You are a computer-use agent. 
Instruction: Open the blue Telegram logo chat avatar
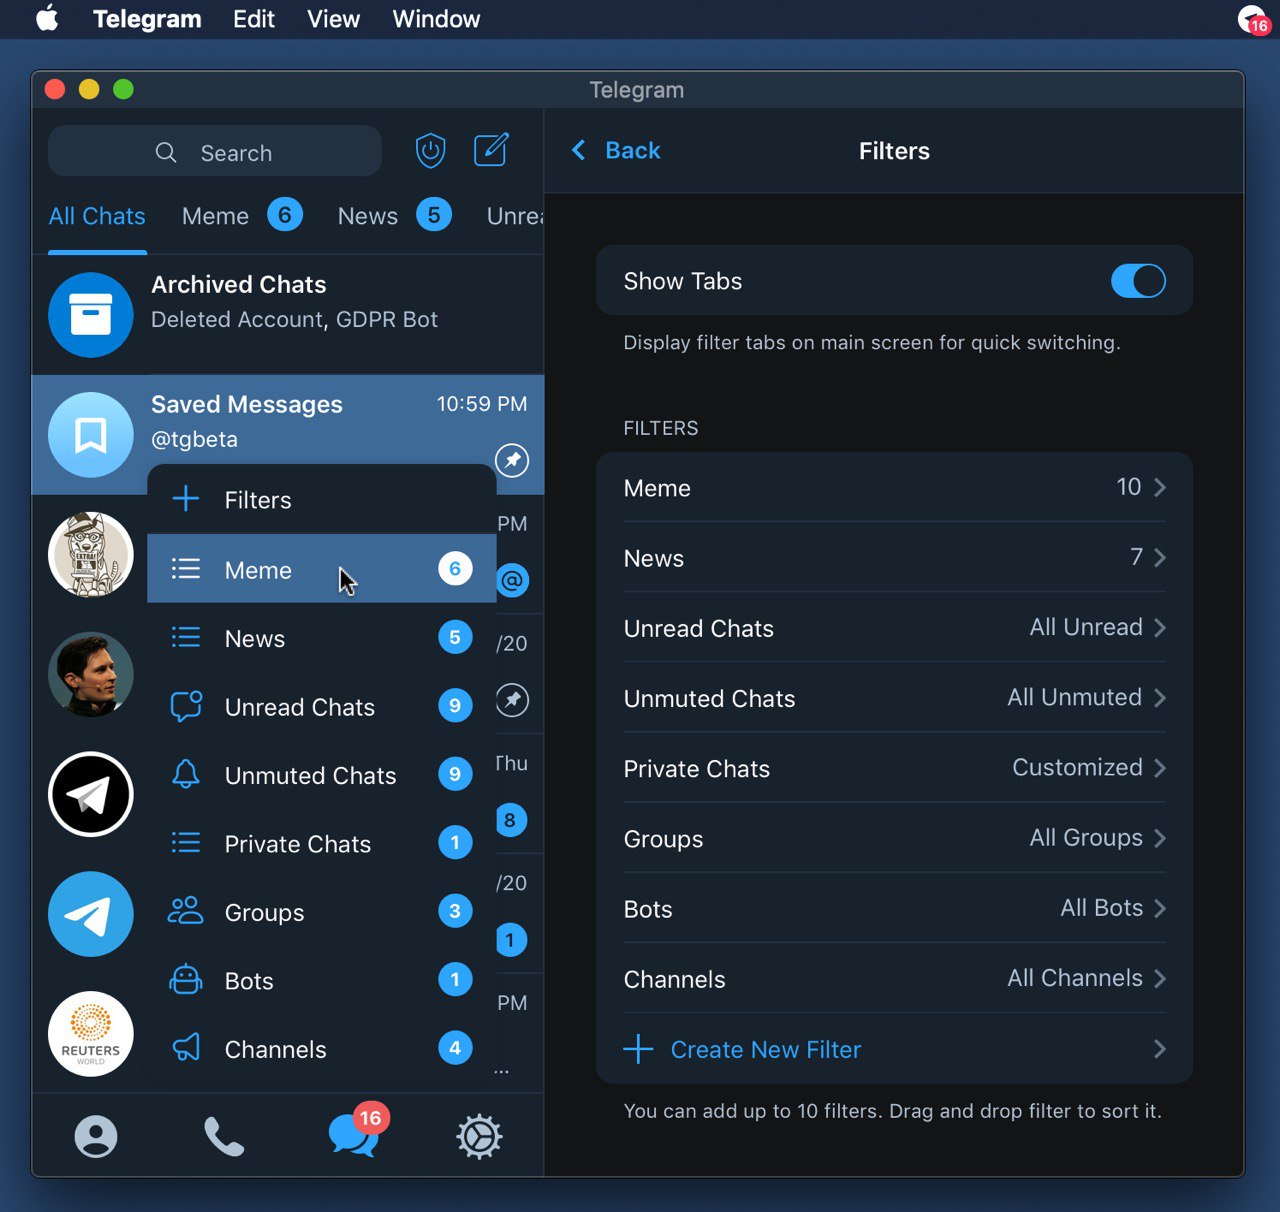click(x=91, y=914)
